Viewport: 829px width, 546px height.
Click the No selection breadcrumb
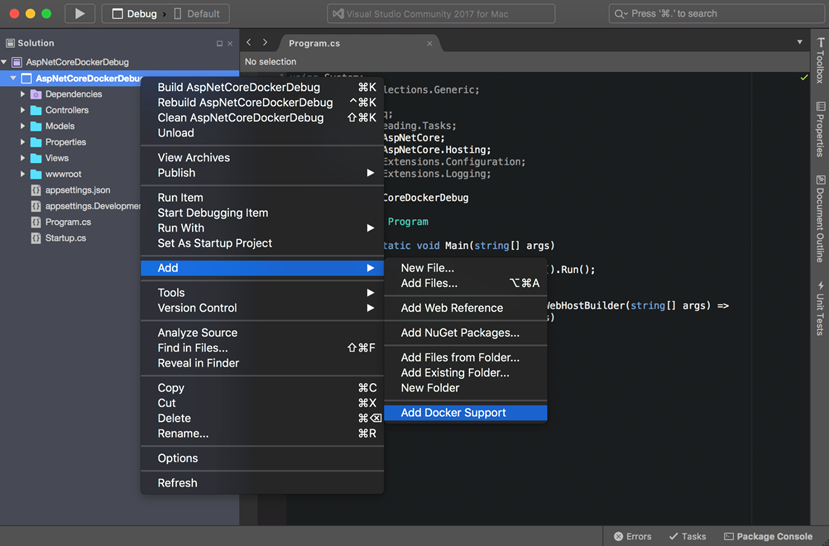(270, 62)
